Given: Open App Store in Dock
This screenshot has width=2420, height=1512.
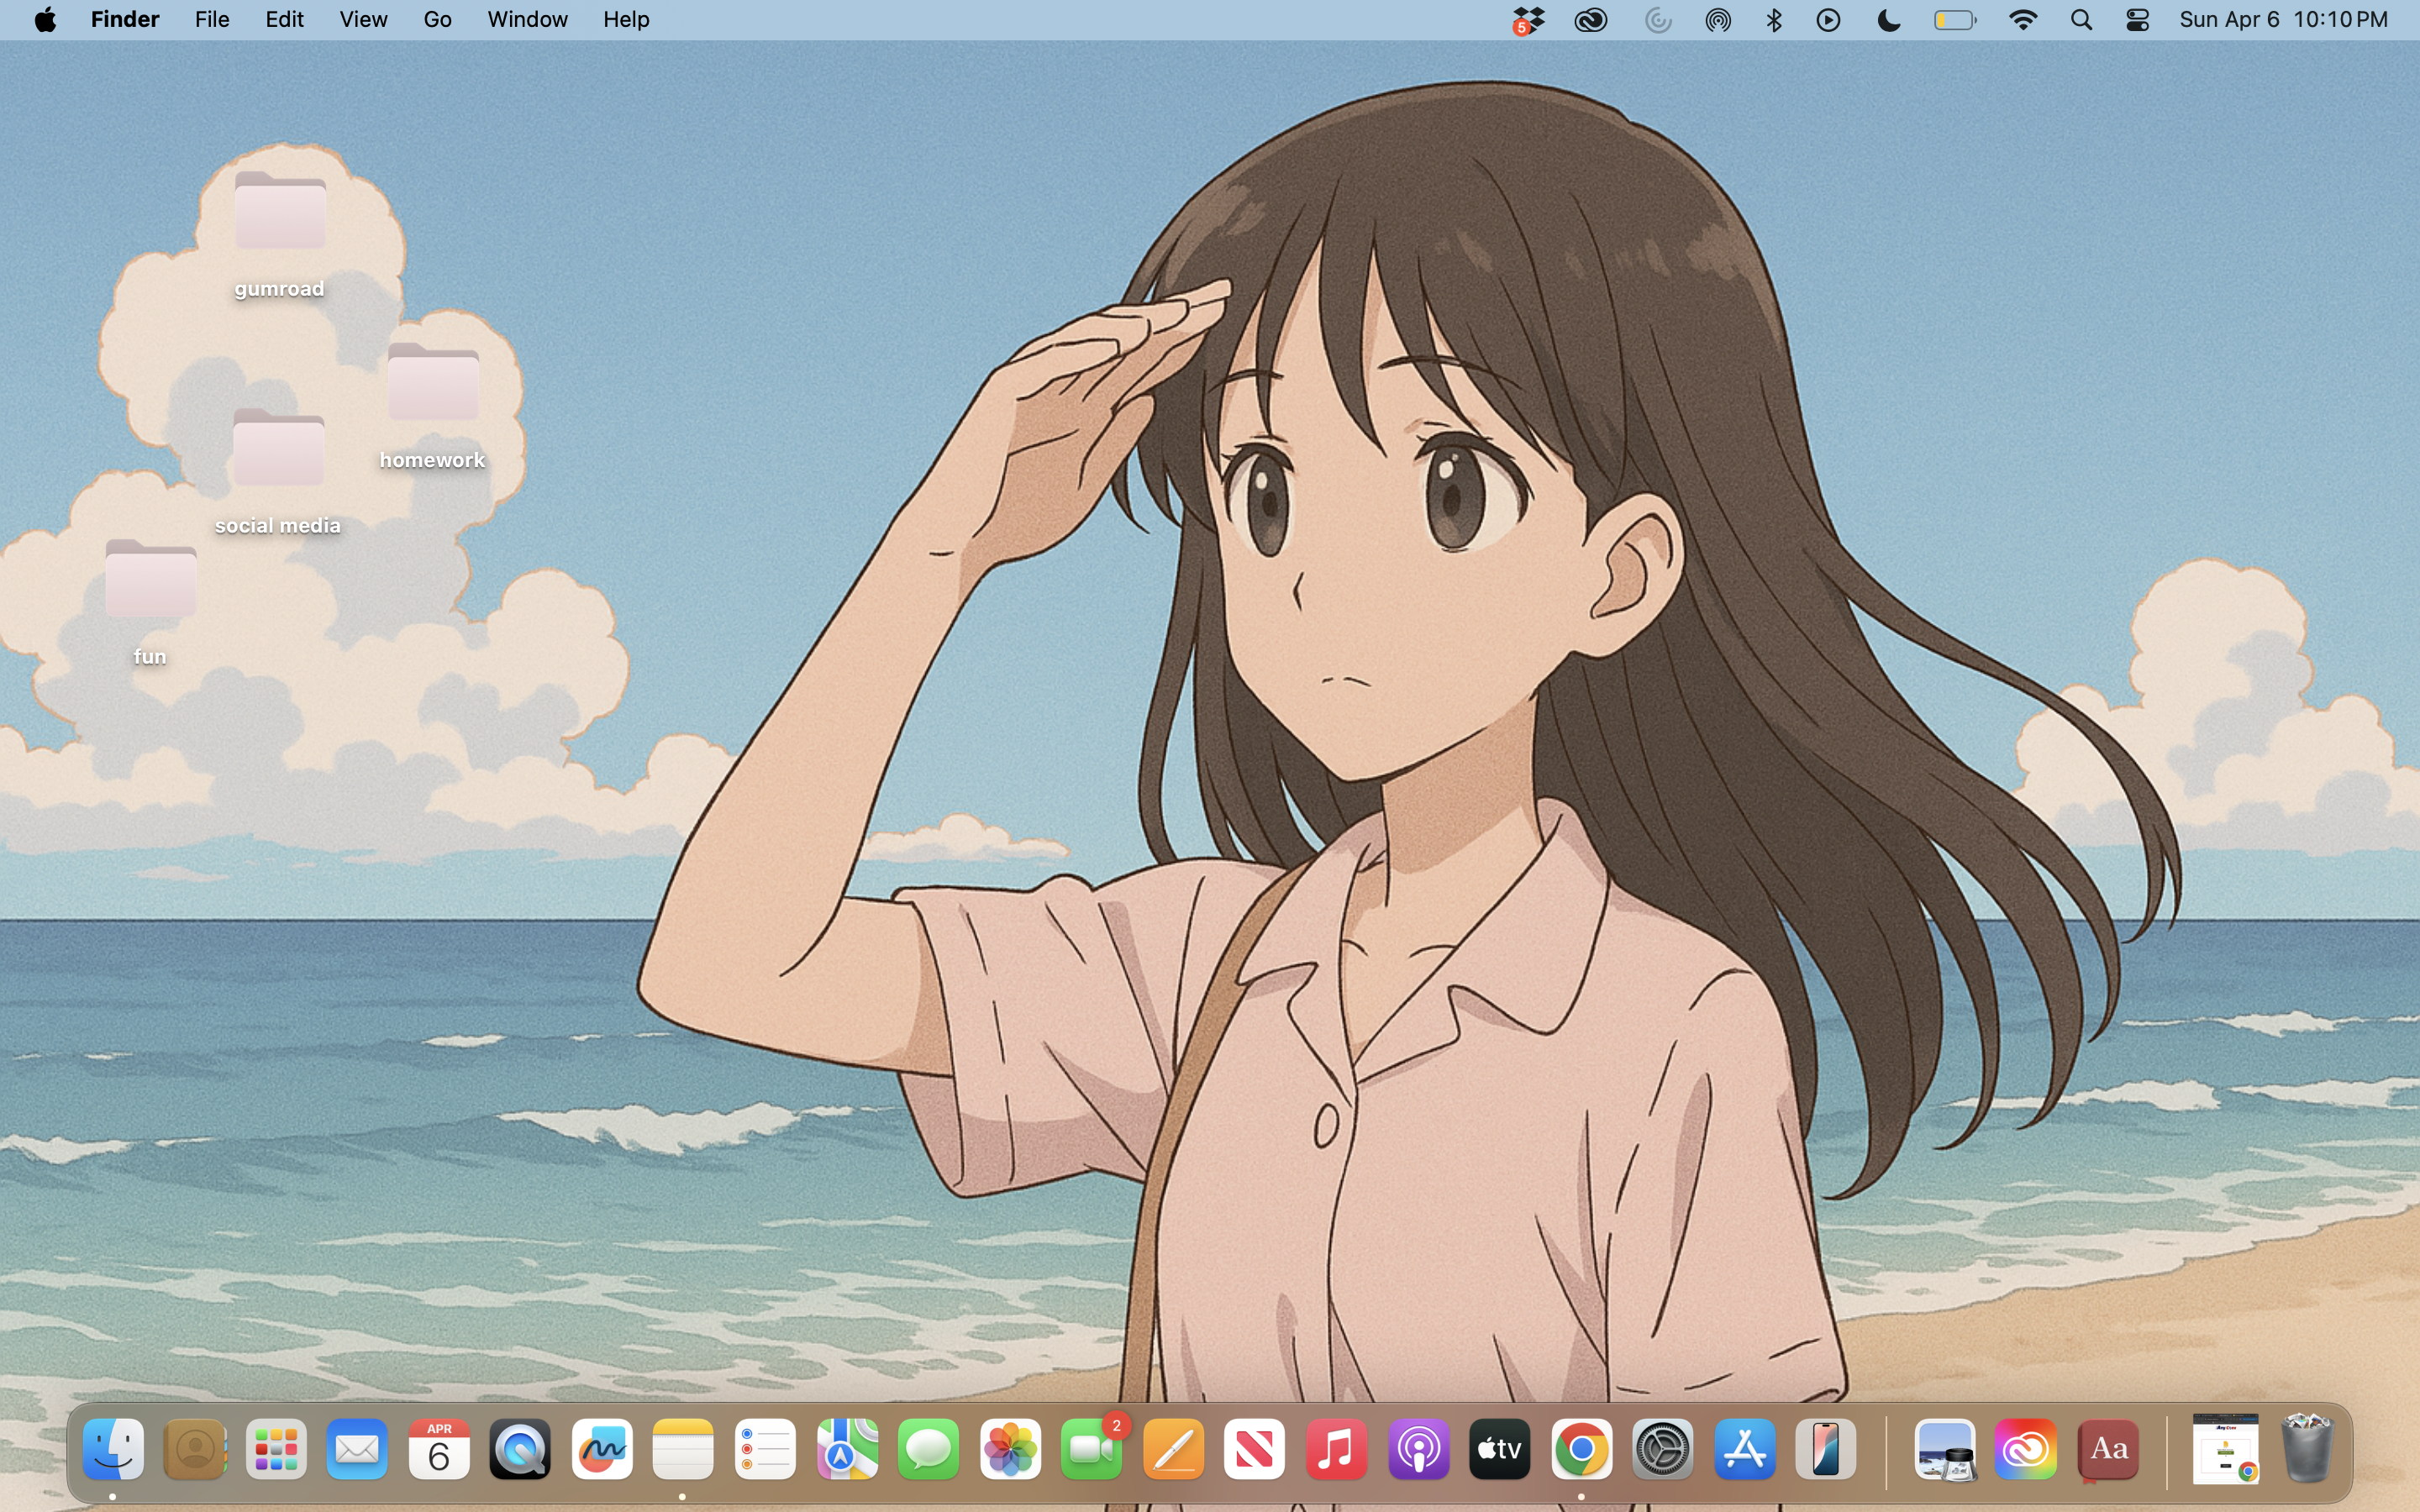Looking at the screenshot, I should coord(1745,1449).
